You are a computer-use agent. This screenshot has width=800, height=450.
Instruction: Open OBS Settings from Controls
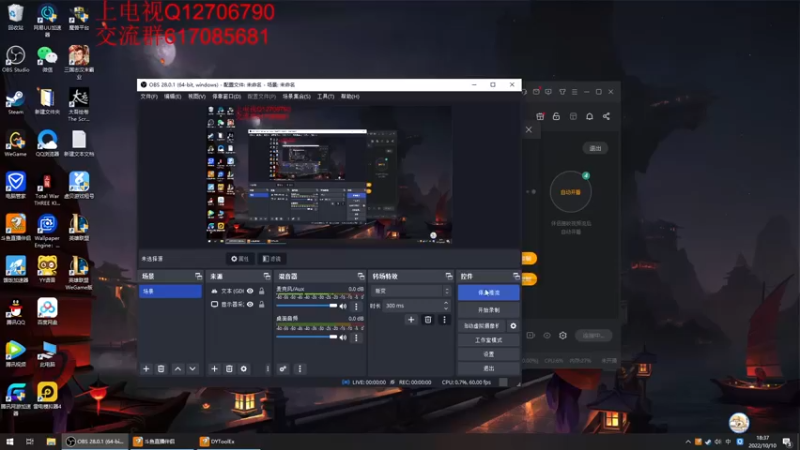(x=488, y=354)
